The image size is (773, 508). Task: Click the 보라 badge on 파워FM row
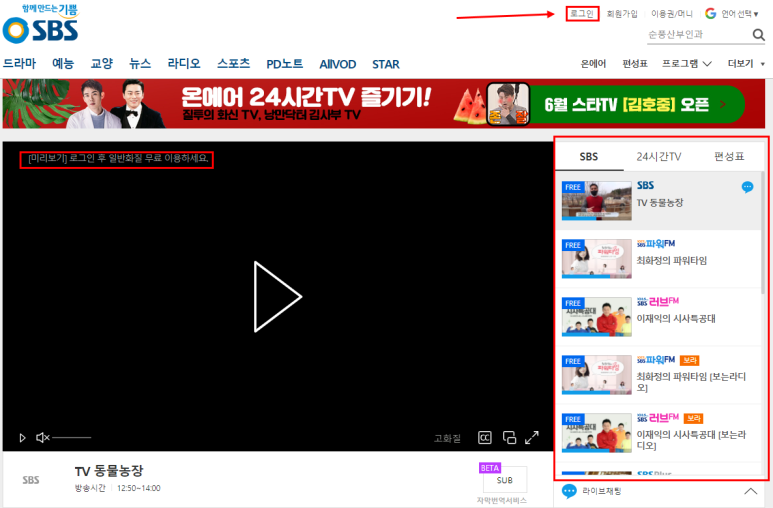click(x=689, y=361)
